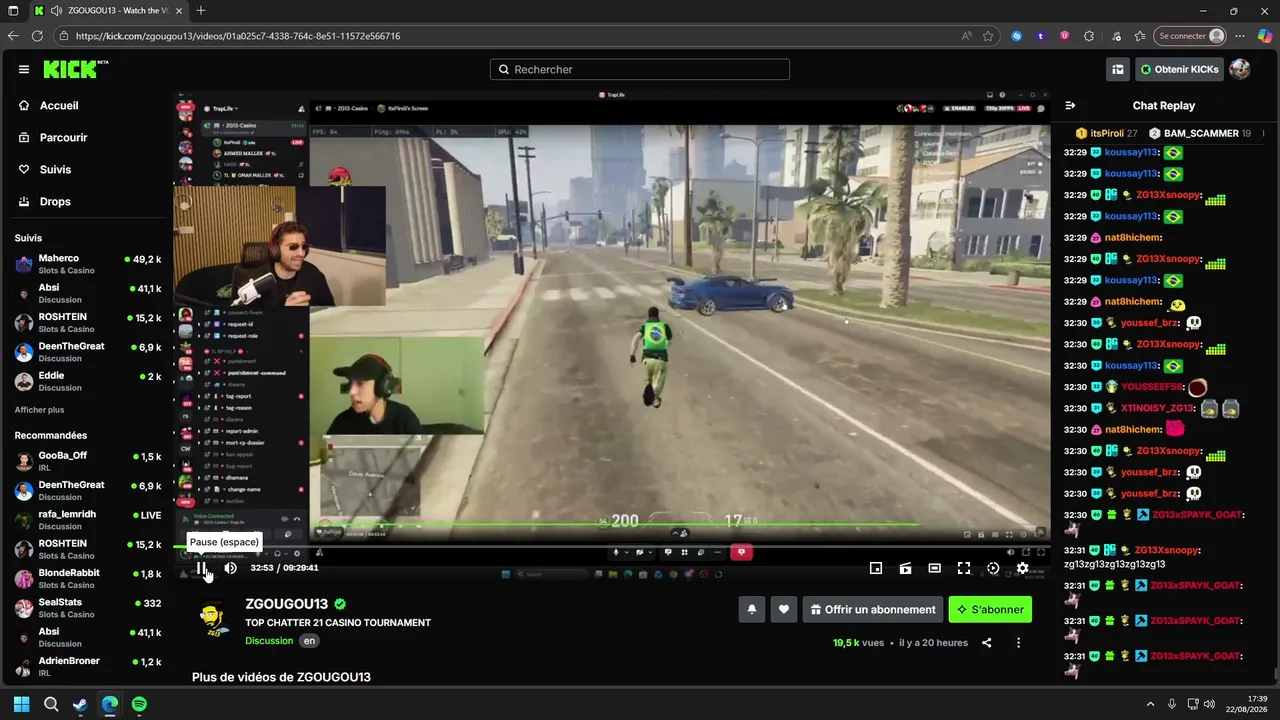Image resolution: width=1280 pixels, height=720 pixels.
Task: Open the Windows Start menu
Action: [21, 704]
